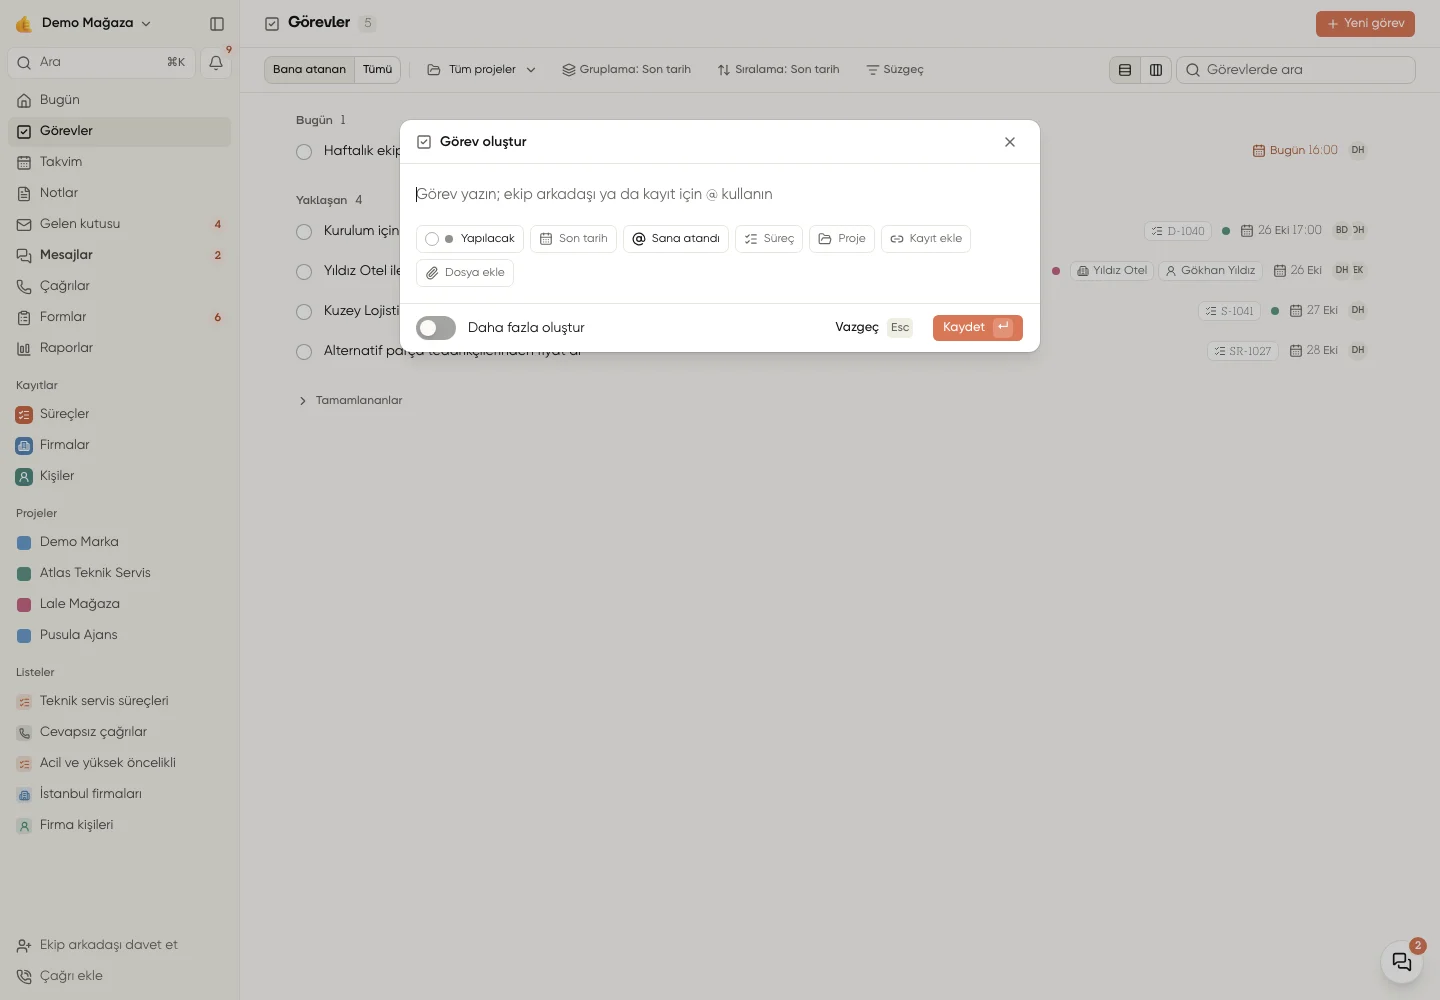This screenshot has width=1440, height=1000.
Task: Focus the sidebar Ara search box
Action: pyautogui.click(x=101, y=62)
